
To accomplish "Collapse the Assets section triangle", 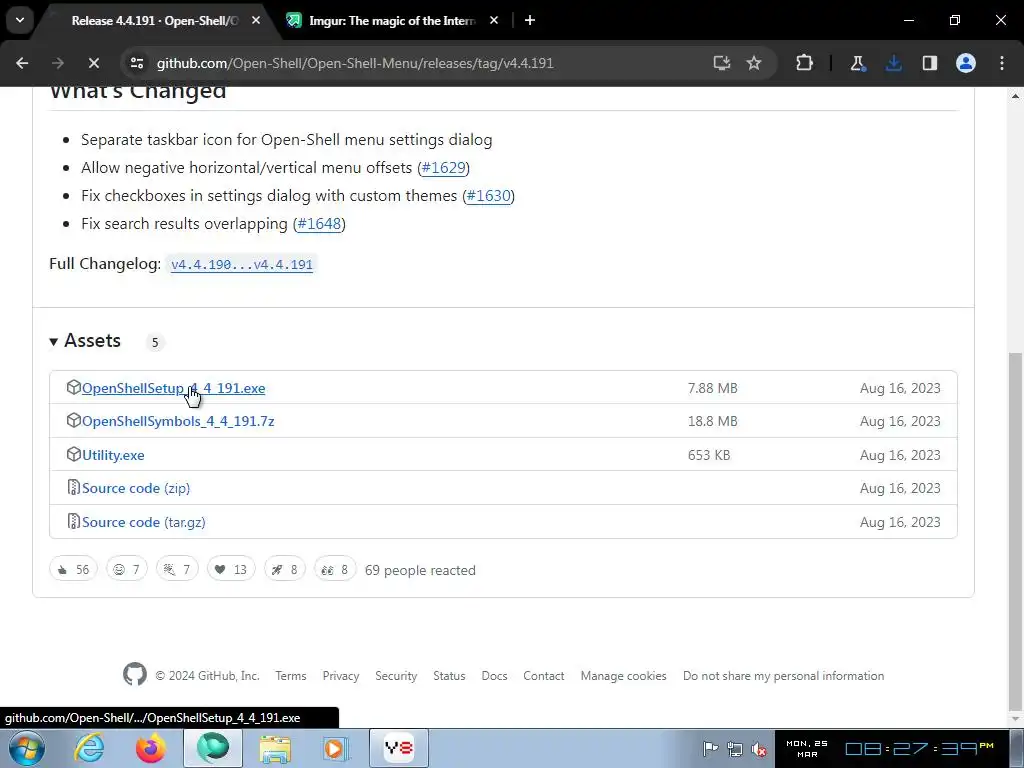I will point(54,342).
